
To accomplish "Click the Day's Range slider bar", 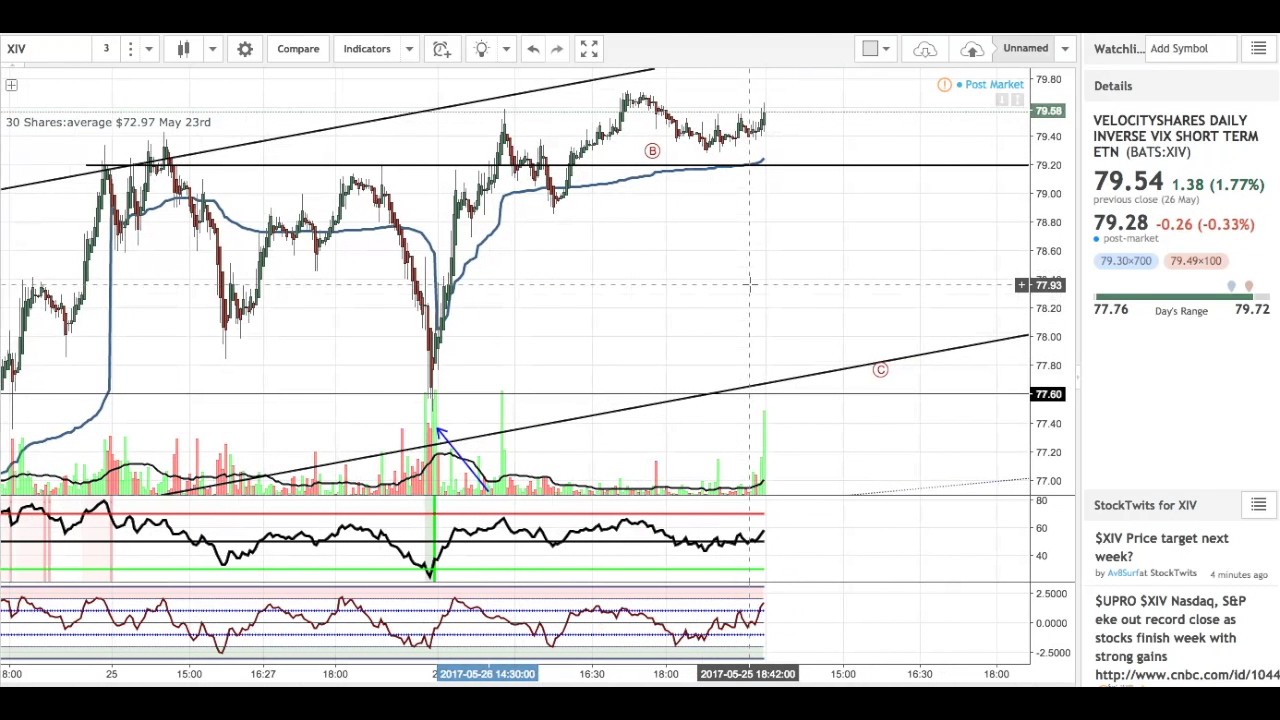I will [1182, 296].
